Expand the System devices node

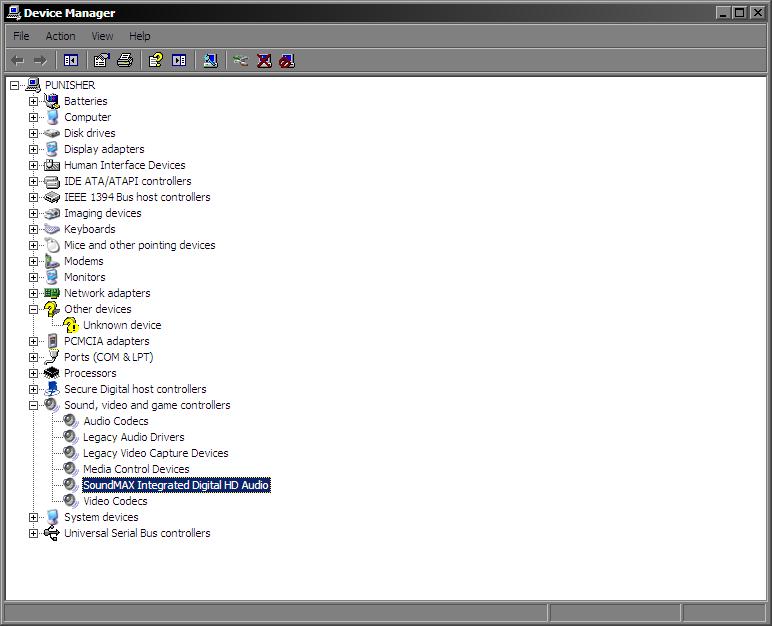click(33, 517)
